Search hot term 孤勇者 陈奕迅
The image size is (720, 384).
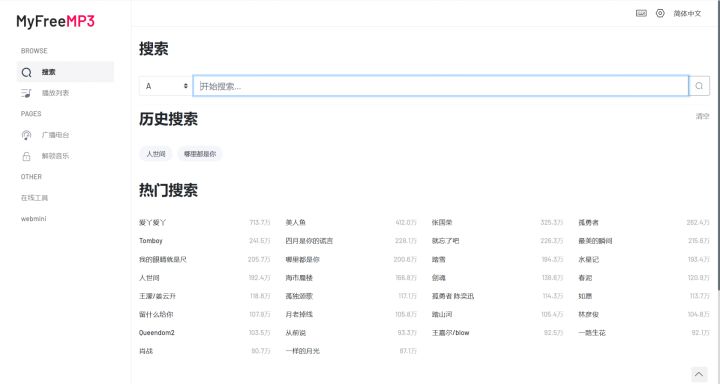[x=453, y=296]
